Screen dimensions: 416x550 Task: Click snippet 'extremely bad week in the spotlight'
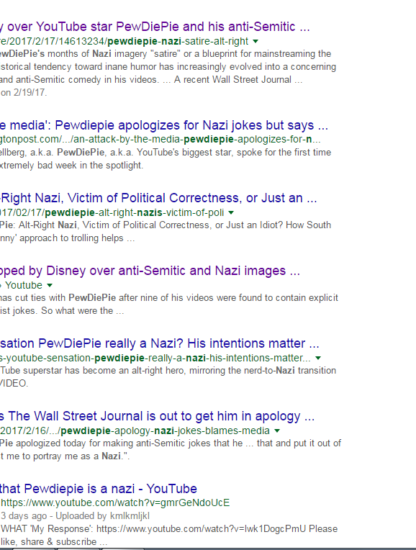pos(72,165)
